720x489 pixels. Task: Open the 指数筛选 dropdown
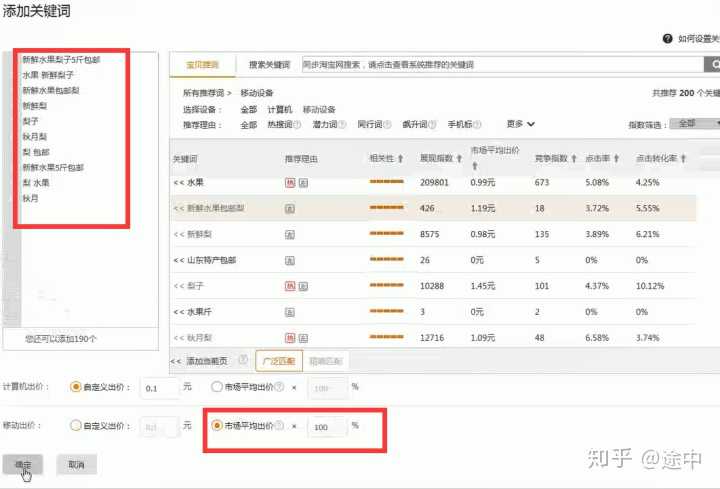(x=694, y=125)
